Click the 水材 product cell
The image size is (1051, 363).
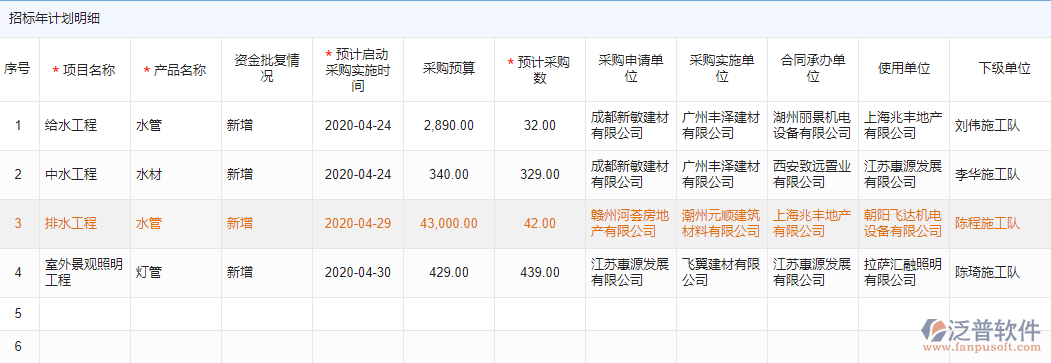coord(176,175)
